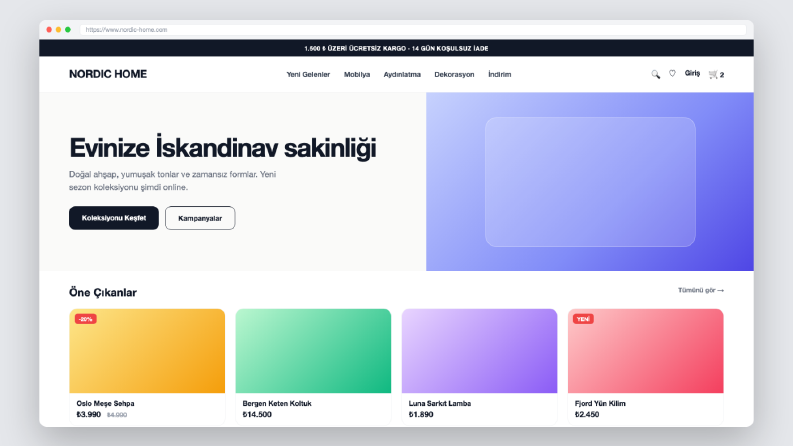The image size is (793, 446).
Task: Click the Oslo Meşe Sehpa title
Action: click(105, 404)
